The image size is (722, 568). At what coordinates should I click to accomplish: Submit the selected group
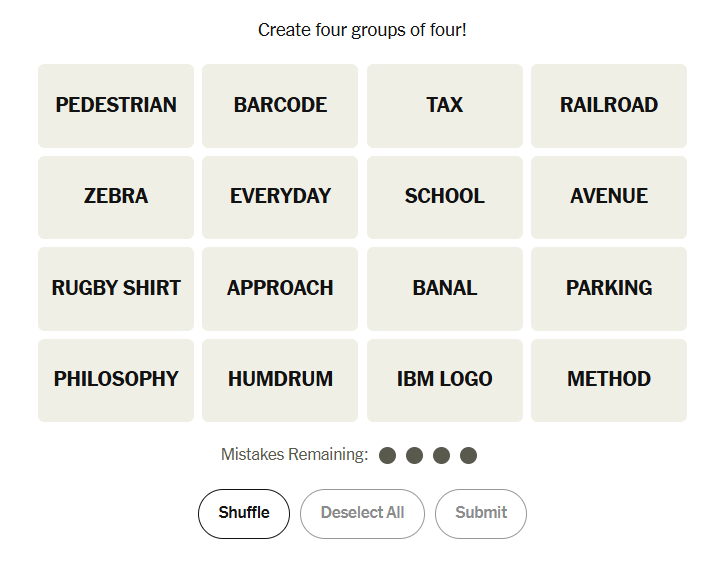[481, 513]
